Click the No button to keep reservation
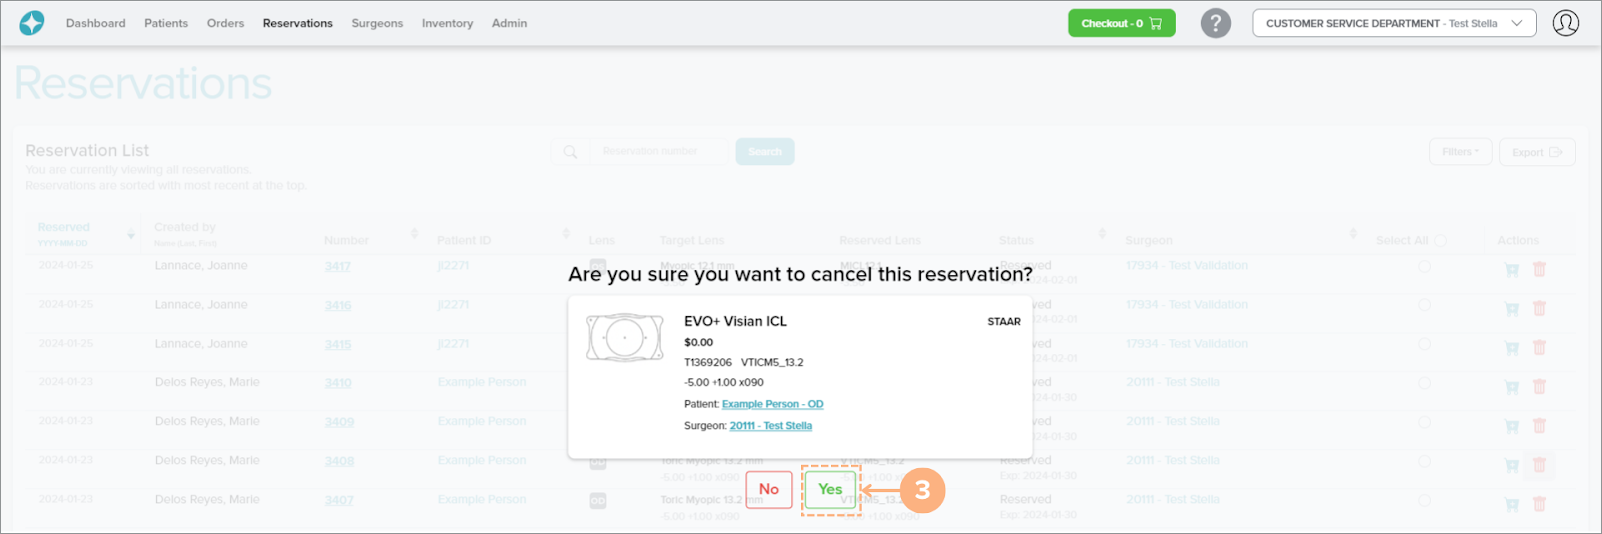1602x534 pixels. coord(768,489)
